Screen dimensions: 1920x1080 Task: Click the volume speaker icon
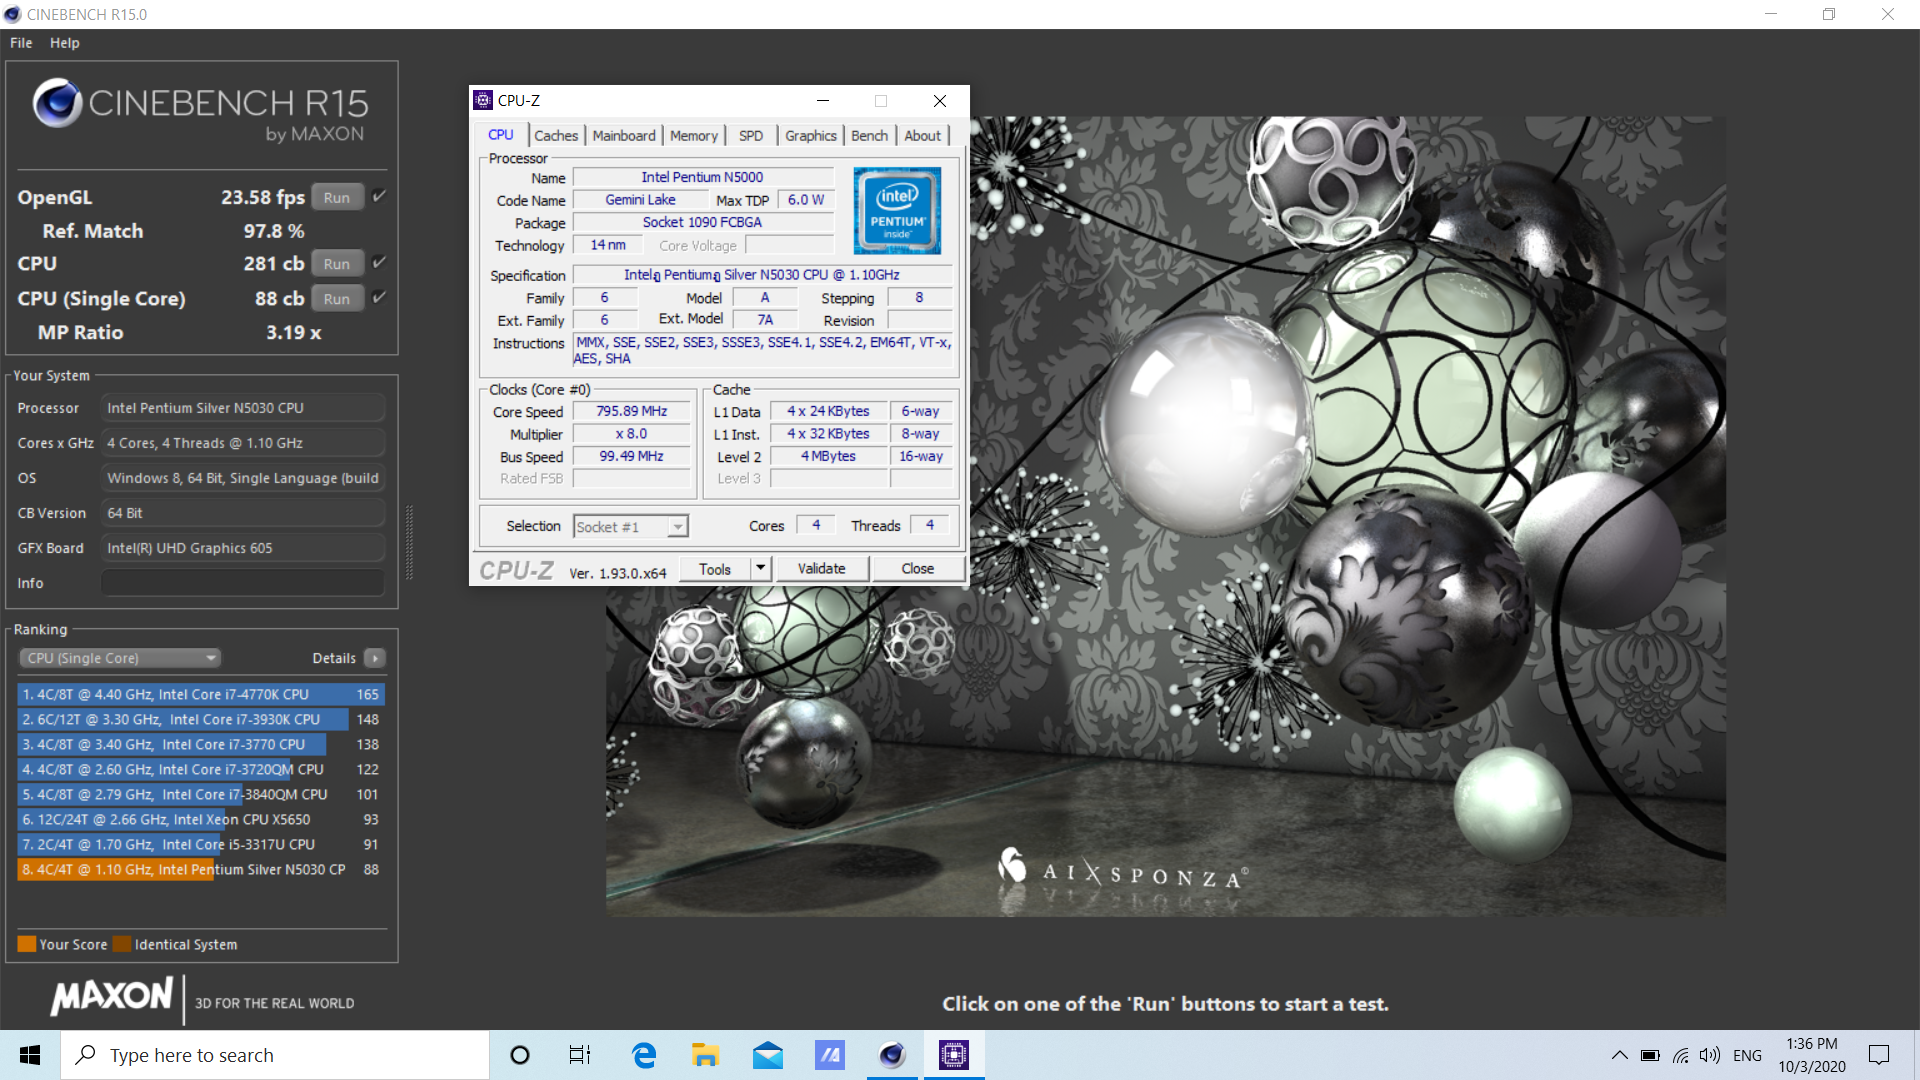[1710, 1055]
